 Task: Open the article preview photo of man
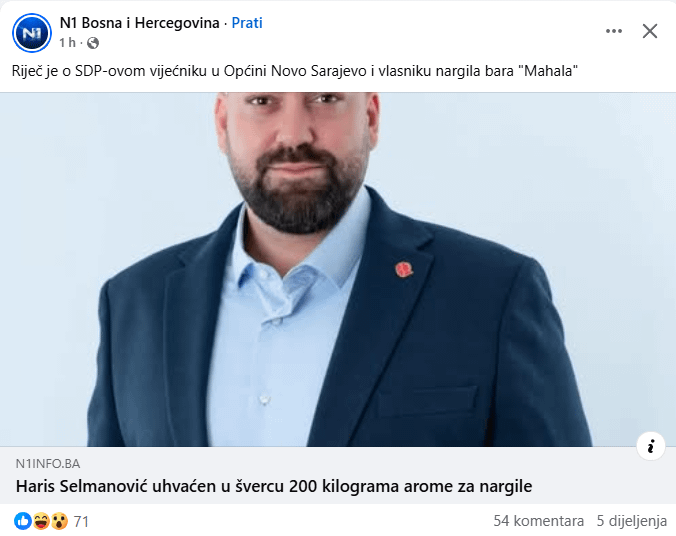(x=338, y=270)
